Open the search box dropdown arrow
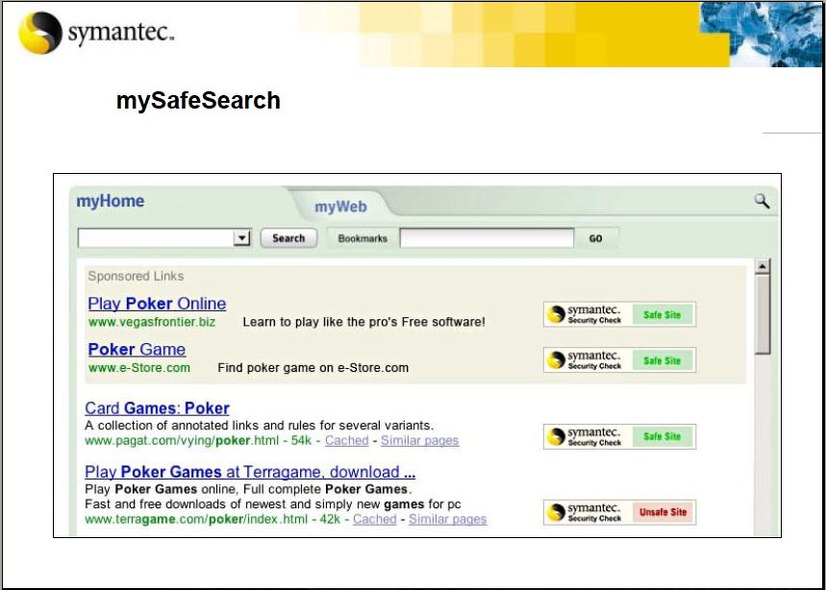The image size is (826, 590). (242, 238)
